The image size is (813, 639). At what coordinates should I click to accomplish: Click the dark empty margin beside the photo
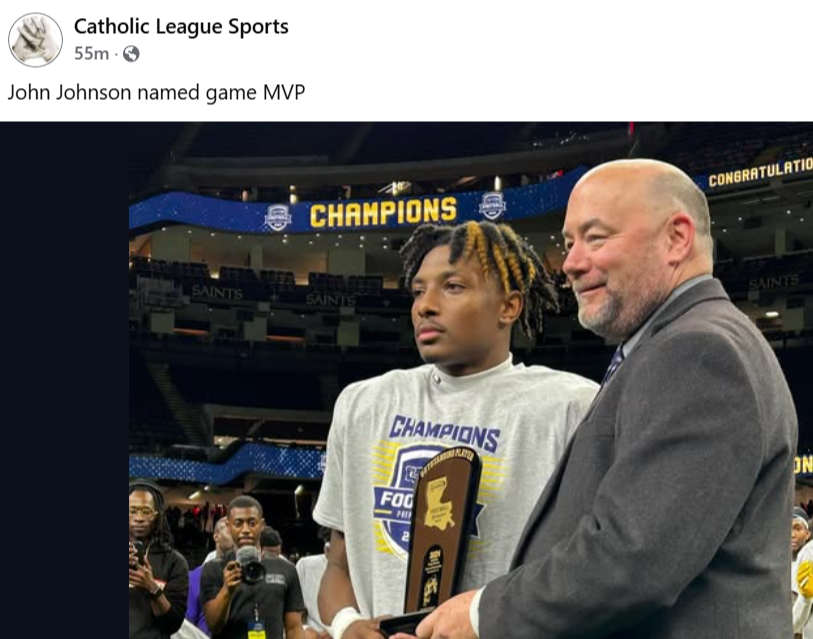point(64,380)
